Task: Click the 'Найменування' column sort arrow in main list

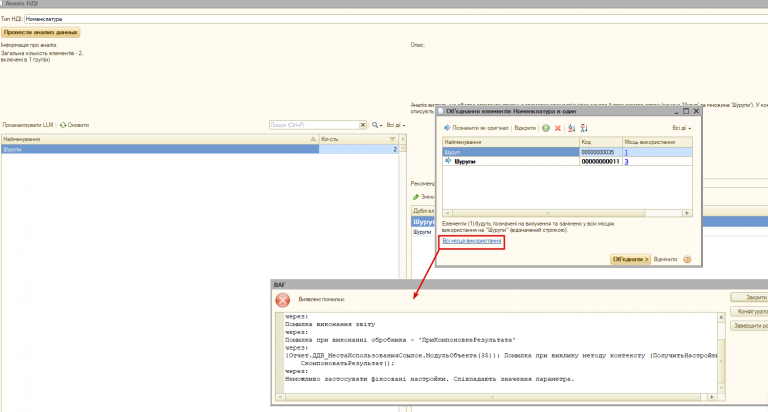Action: click(x=313, y=139)
